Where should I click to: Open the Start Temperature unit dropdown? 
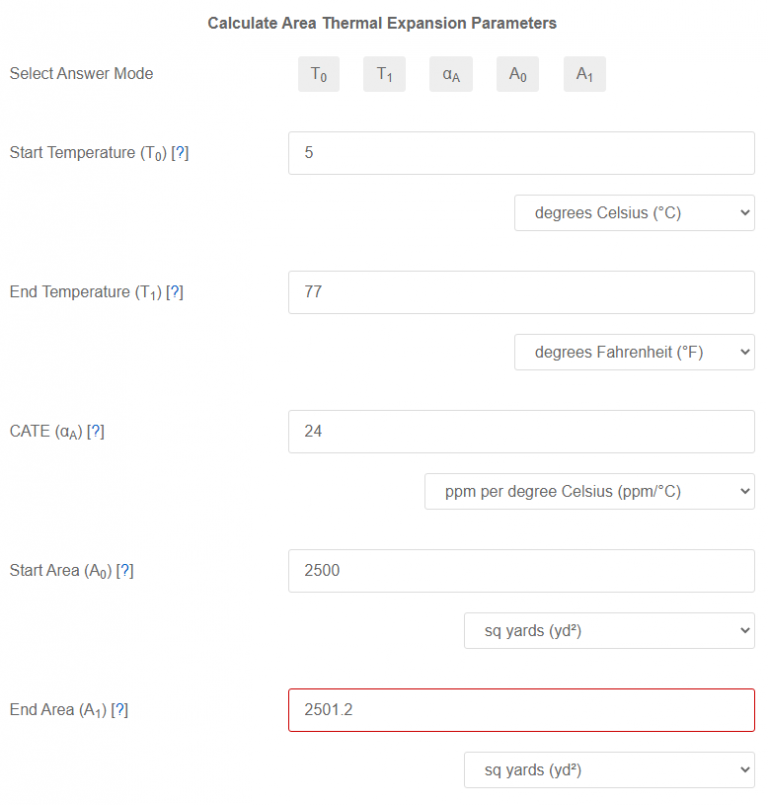(634, 212)
